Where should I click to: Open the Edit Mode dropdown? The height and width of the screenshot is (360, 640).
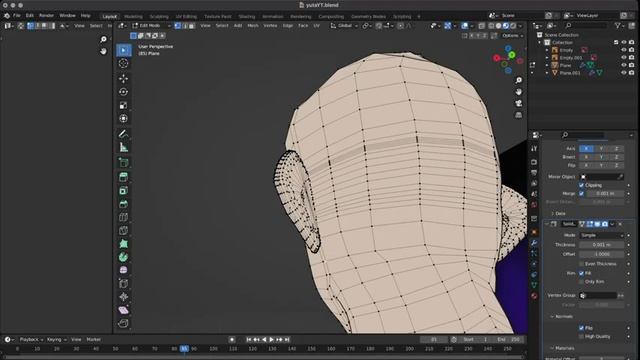pyautogui.click(x=151, y=26)
